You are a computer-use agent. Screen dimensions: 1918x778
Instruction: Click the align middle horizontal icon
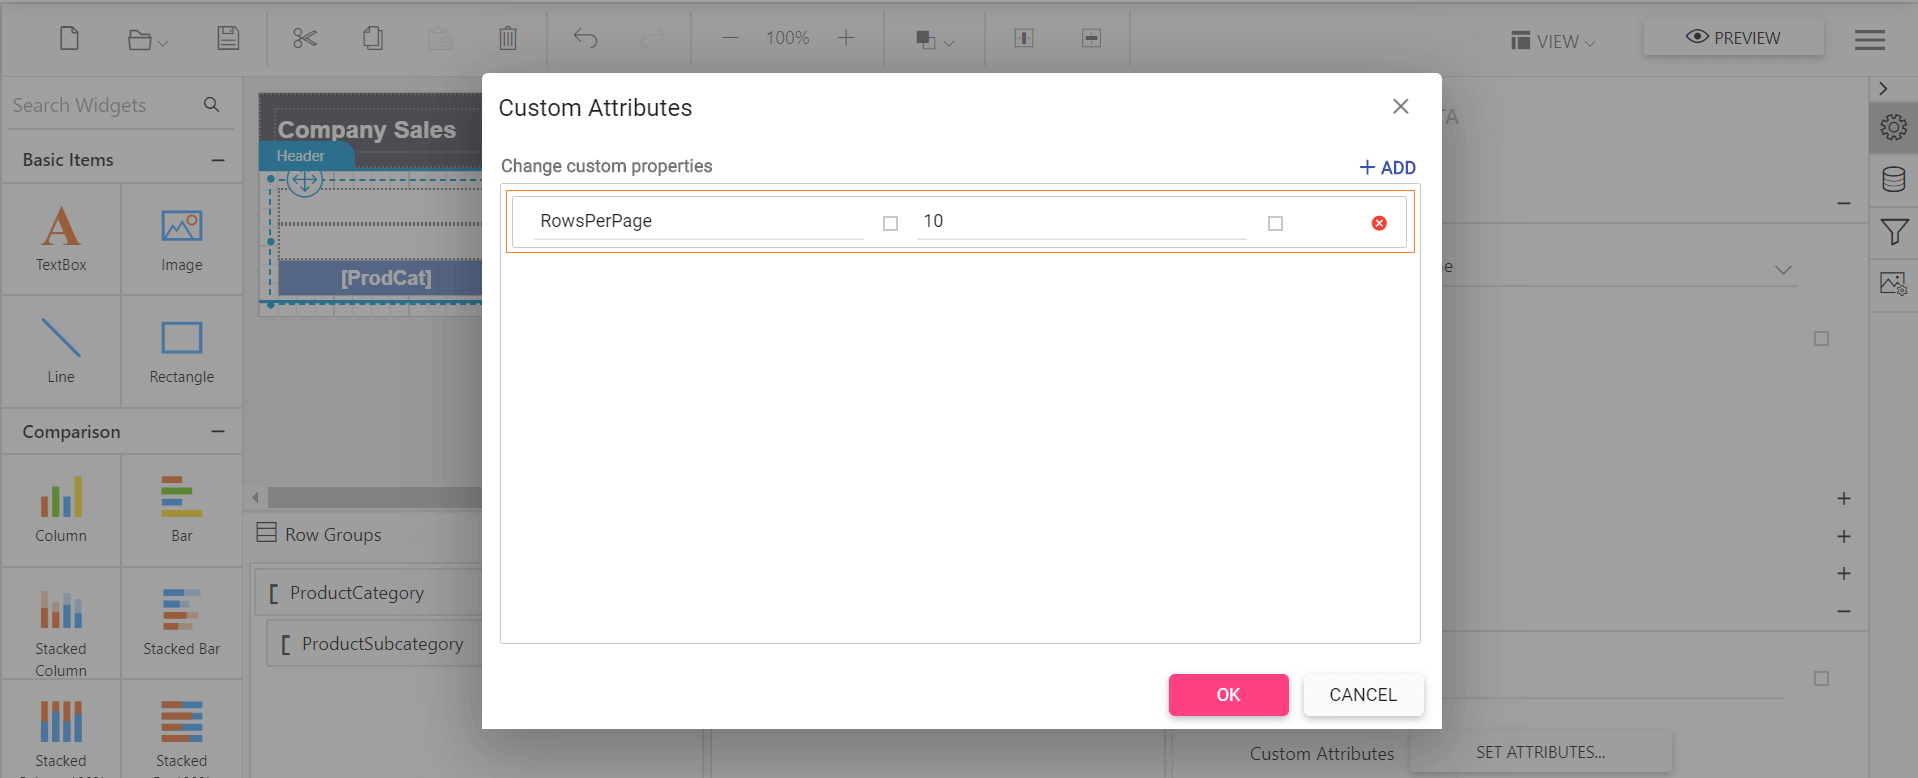coord(1092,38)
